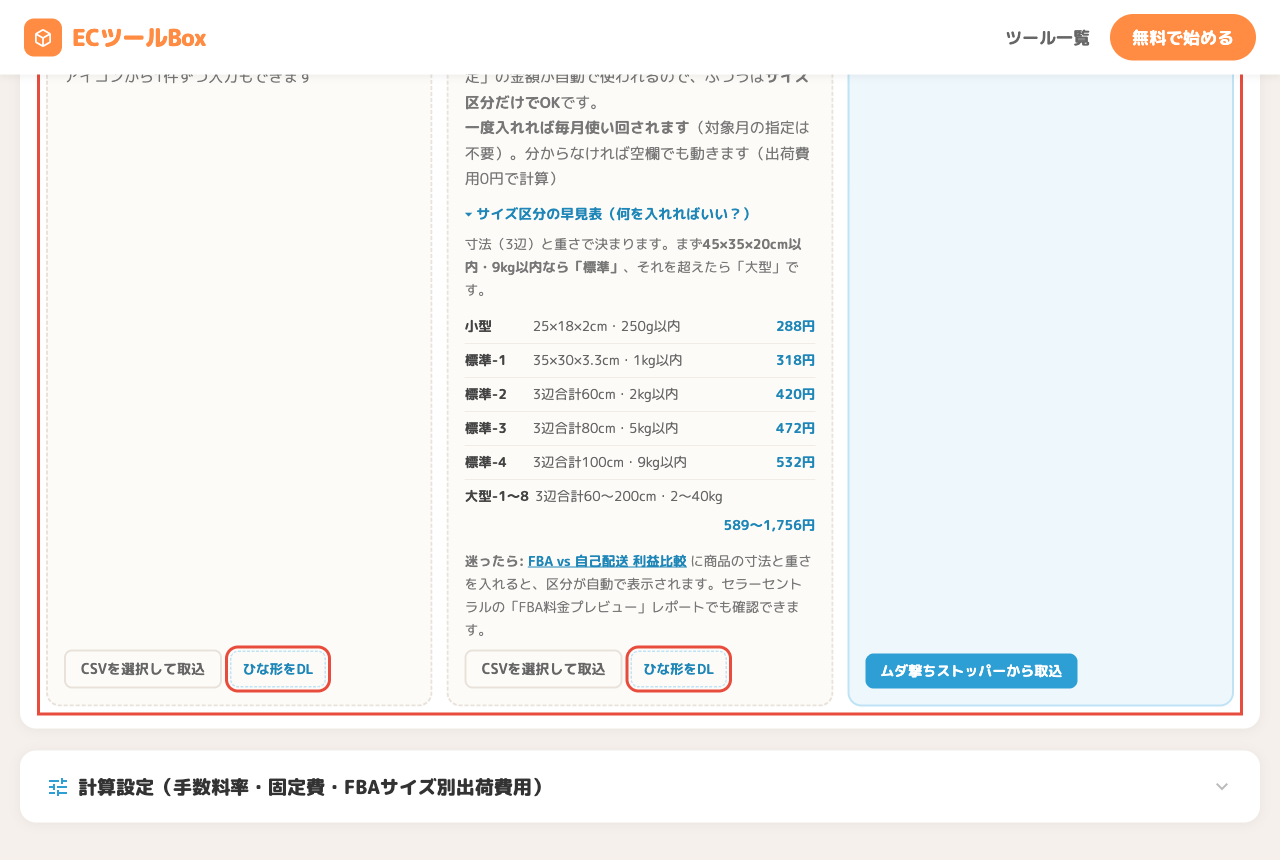Click the sliders icon beside 計算設定

click(x=58, y=787)
